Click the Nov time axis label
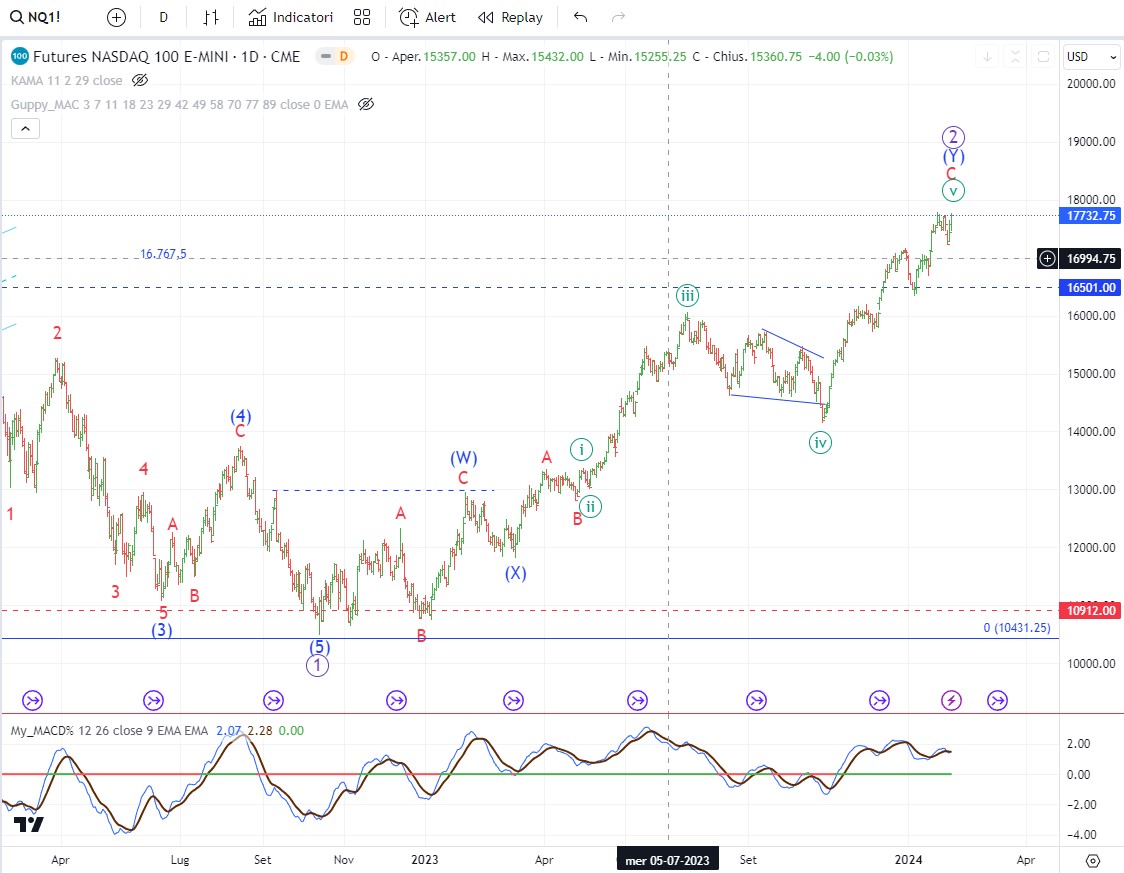Viewport: 1124px width, 873px height. [343, 860]
